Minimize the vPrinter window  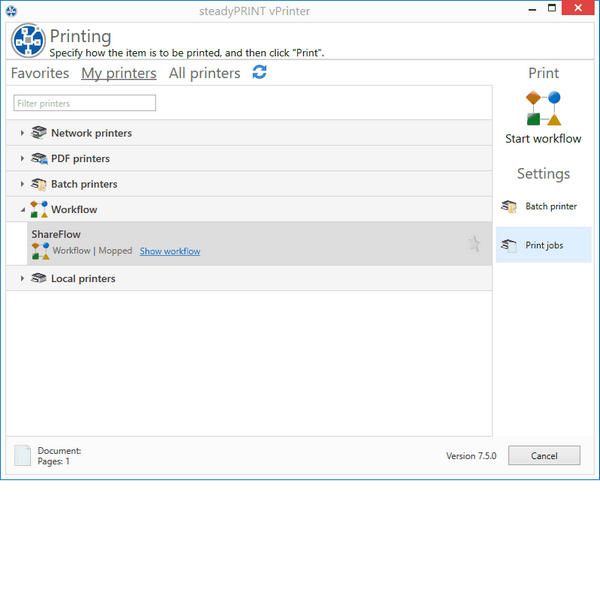(532, 9)
